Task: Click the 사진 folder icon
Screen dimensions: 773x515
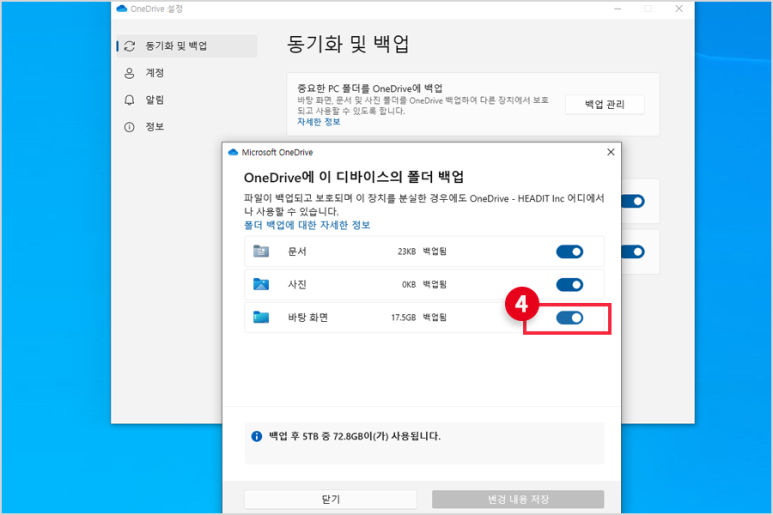Action: (261, 284)
